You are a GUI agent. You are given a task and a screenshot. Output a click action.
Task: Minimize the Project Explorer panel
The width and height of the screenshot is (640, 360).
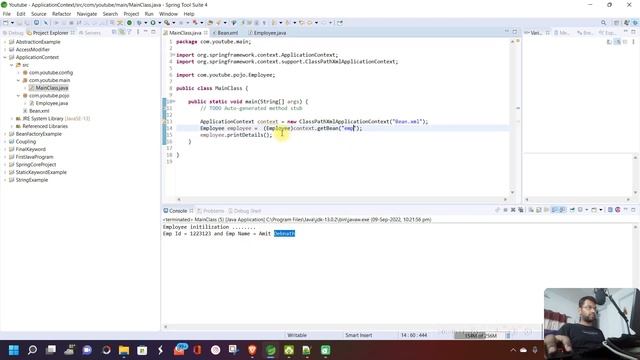click(x=146, y=32)
